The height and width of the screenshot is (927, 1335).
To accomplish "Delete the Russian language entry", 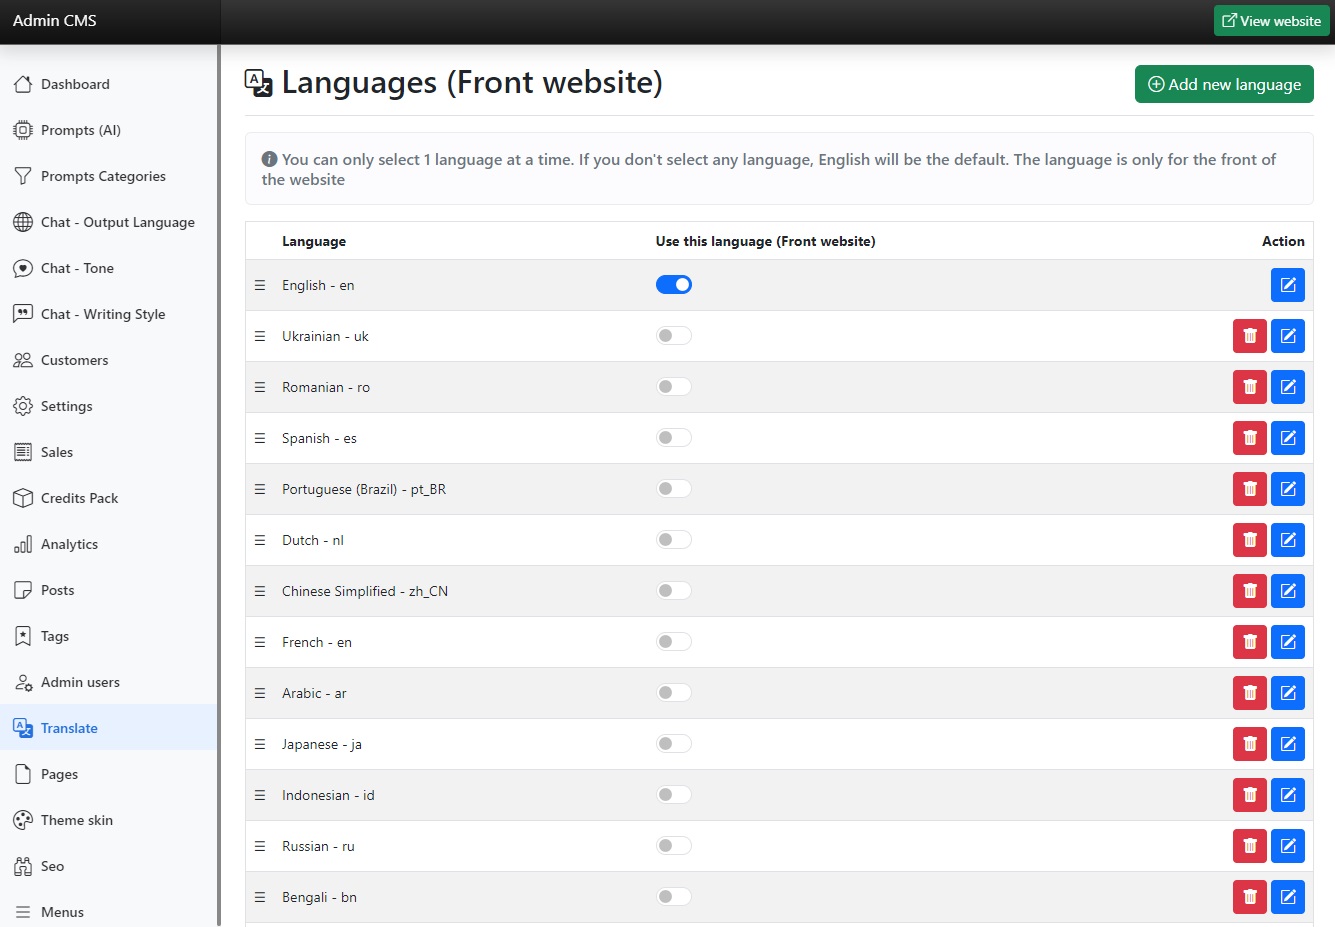I will 1249,846.
